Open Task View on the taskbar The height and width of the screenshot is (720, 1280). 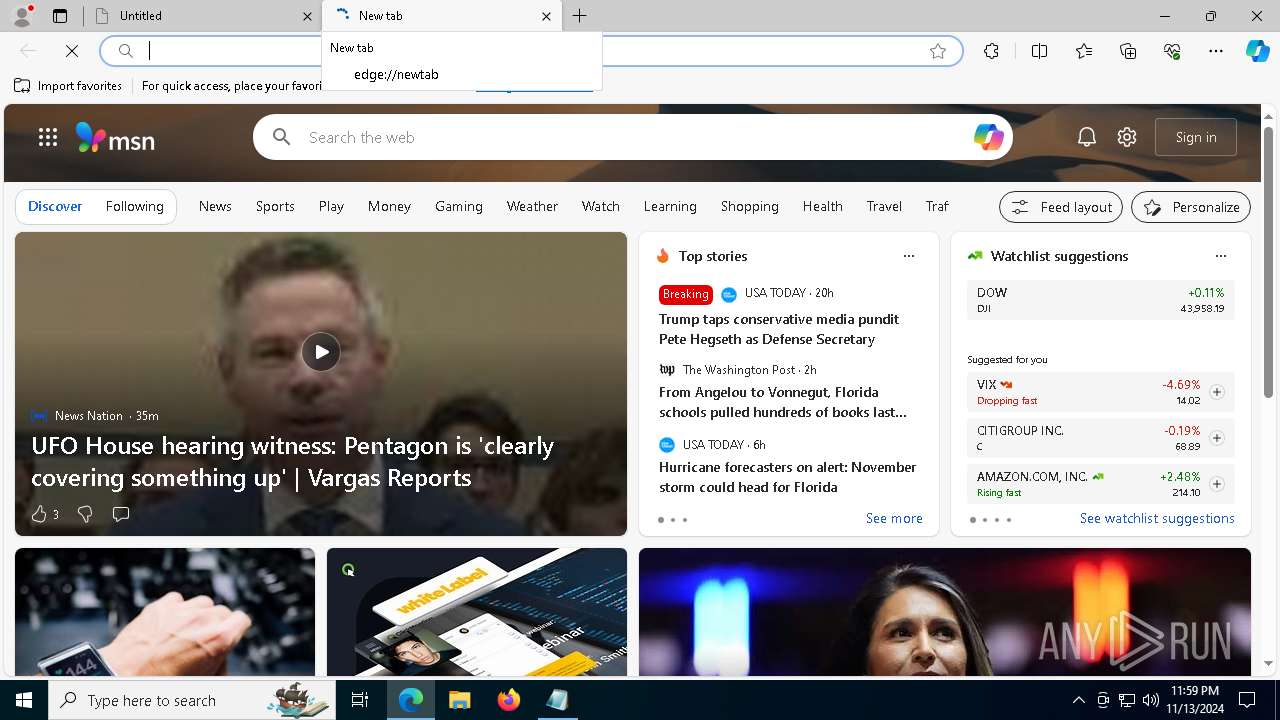click(360, 700)
